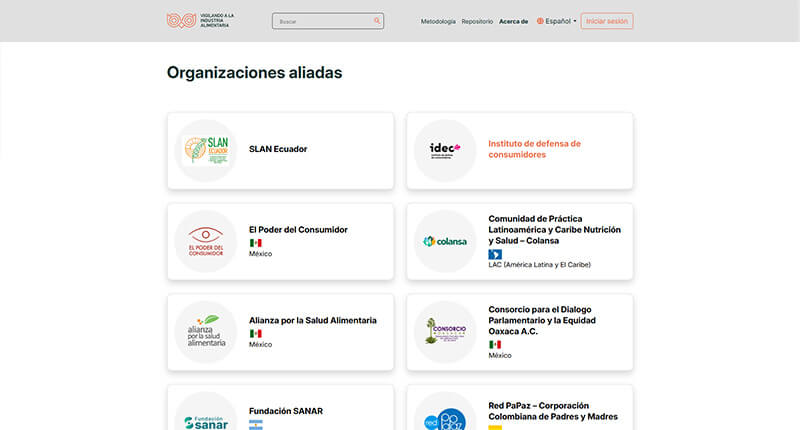Click the Colansa logo

coord(445,241)
